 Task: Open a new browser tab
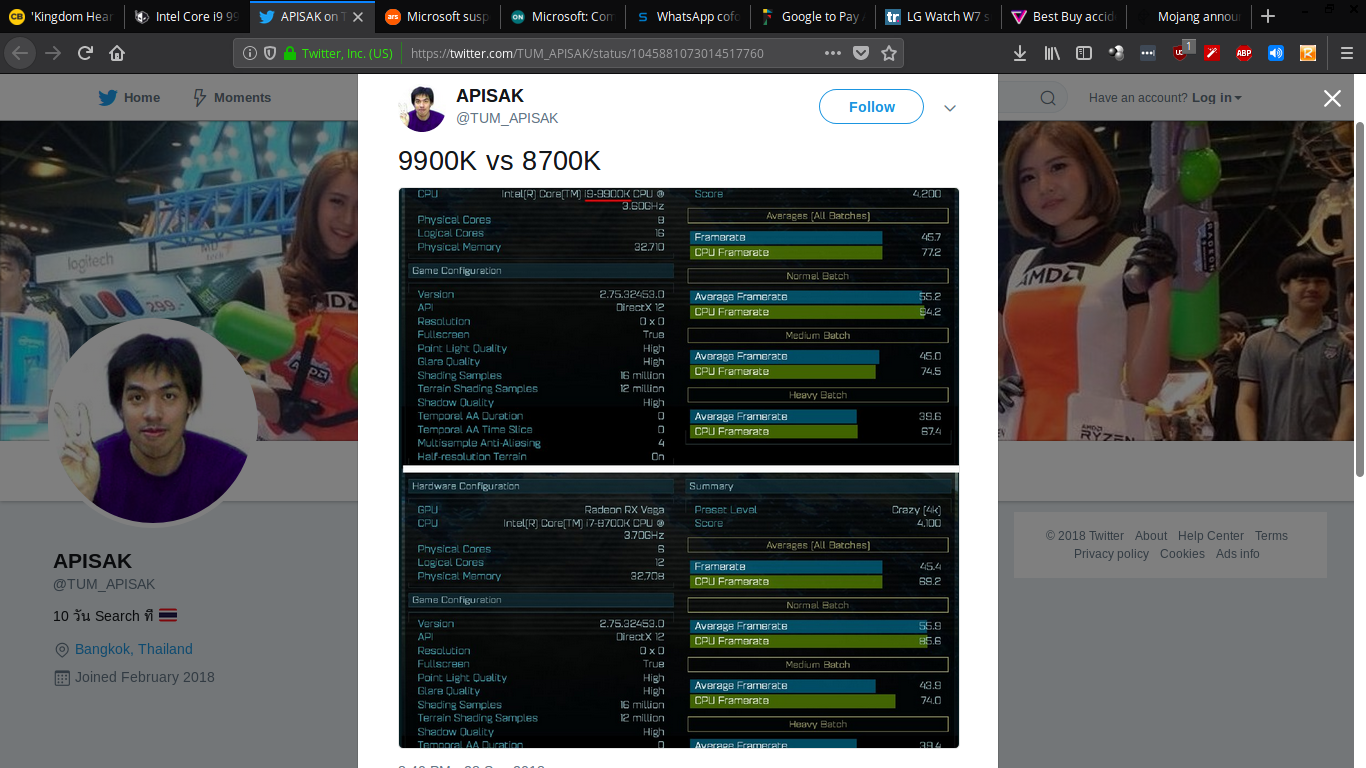click(x=1268, y=16)
